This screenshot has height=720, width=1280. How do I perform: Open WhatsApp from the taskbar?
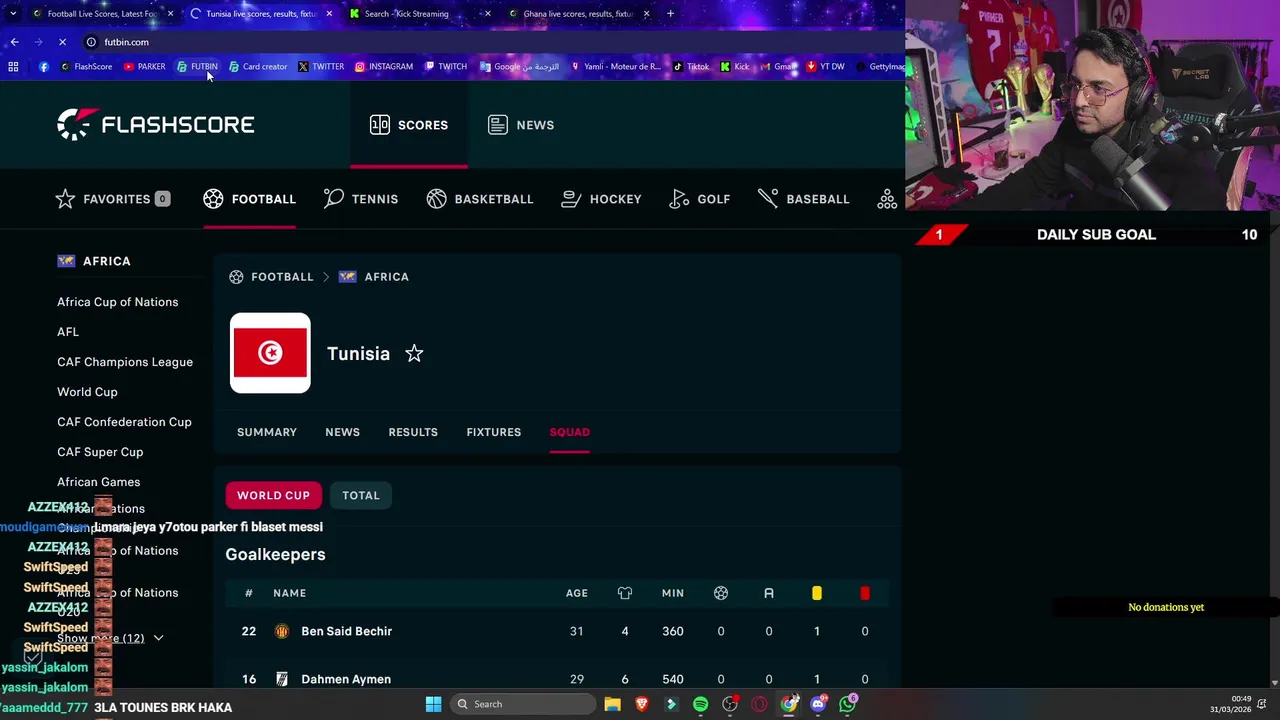point(848,704)
